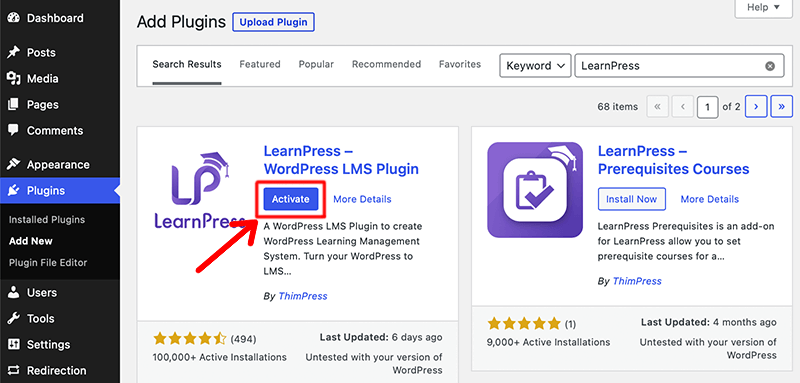Open Installed Plugins submenu item
Viewport: 800px width, 383px height.
click(x=47, y=220)
